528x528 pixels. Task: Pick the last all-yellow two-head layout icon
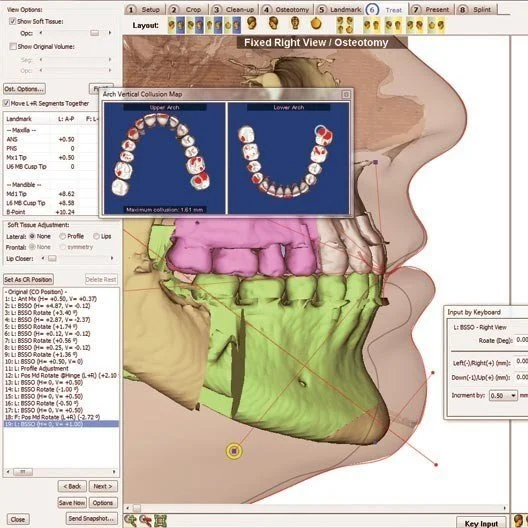436,25
